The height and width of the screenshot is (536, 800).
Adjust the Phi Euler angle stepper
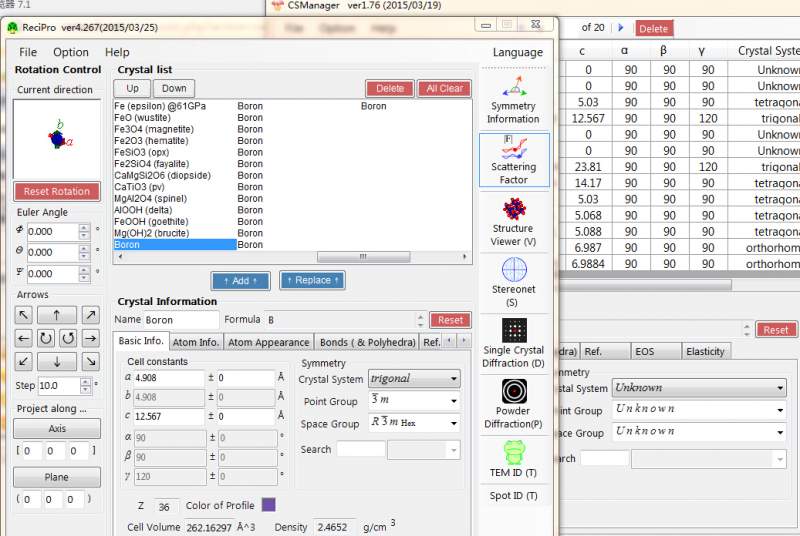coord(84,232)
